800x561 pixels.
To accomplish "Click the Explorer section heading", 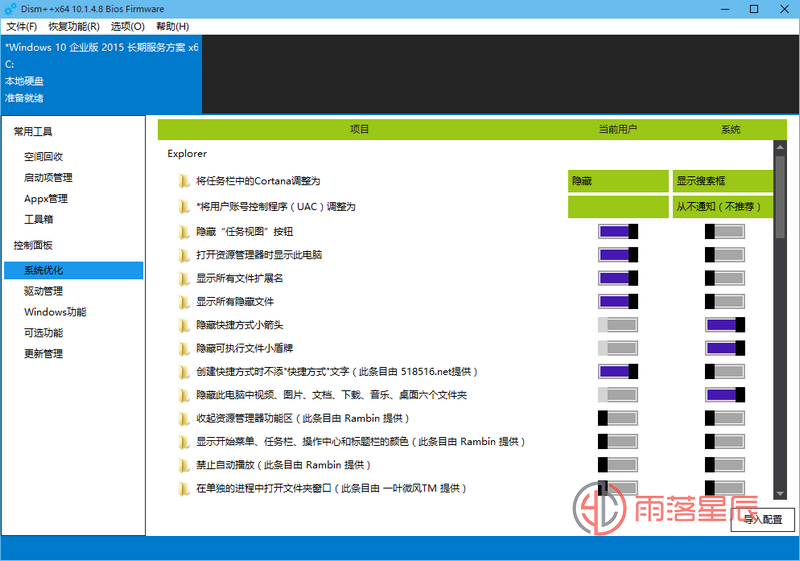I will 187,154.
